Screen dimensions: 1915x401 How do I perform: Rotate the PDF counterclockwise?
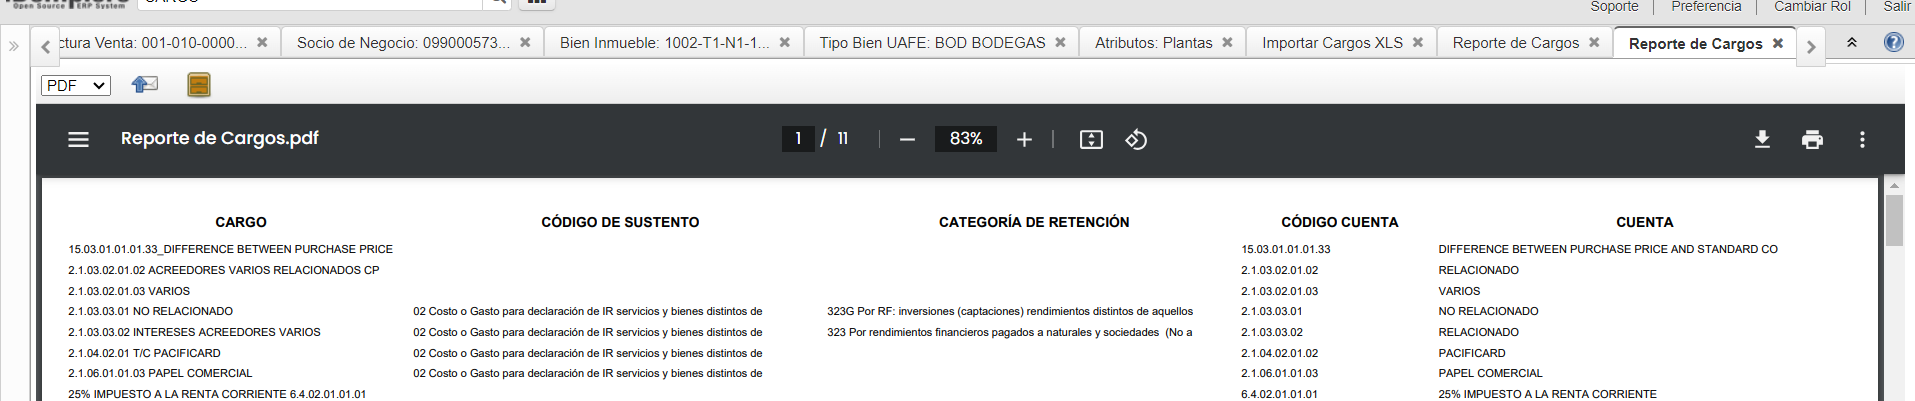click(1136, 139)
